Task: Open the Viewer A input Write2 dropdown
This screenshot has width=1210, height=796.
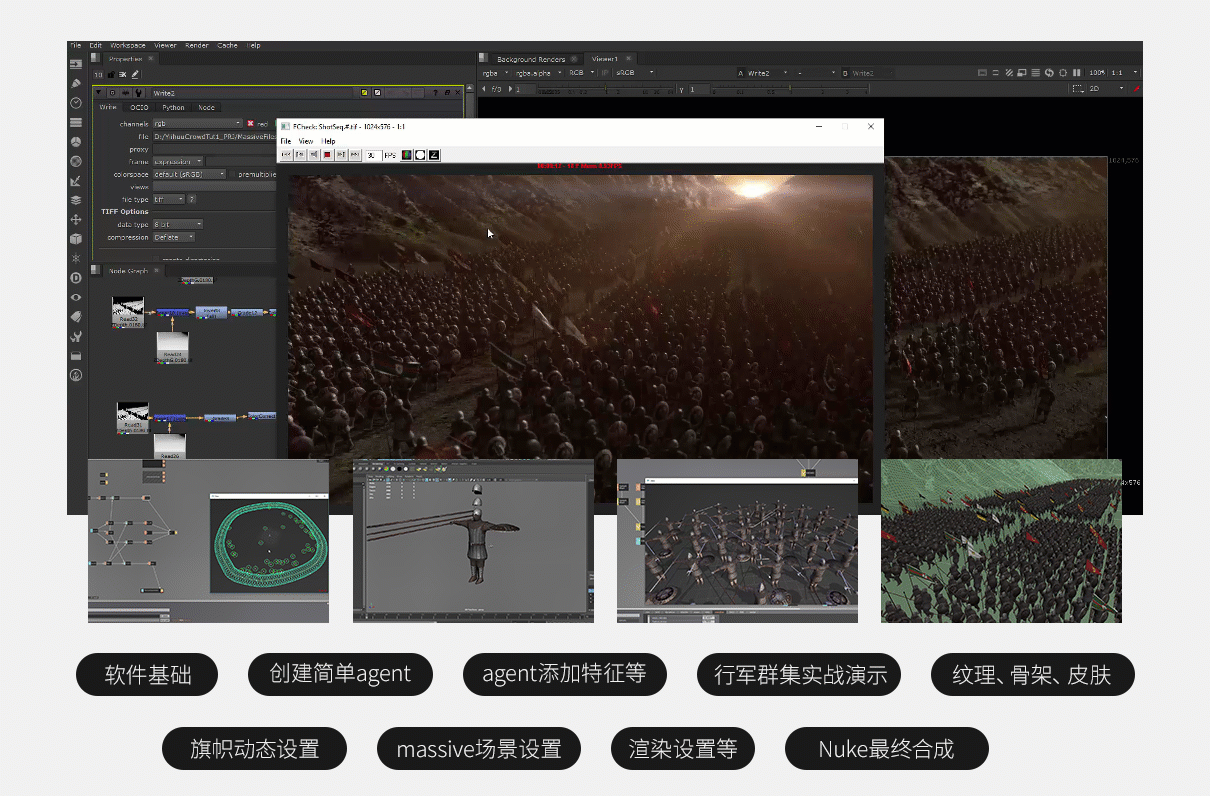Action: click(767, 73)
